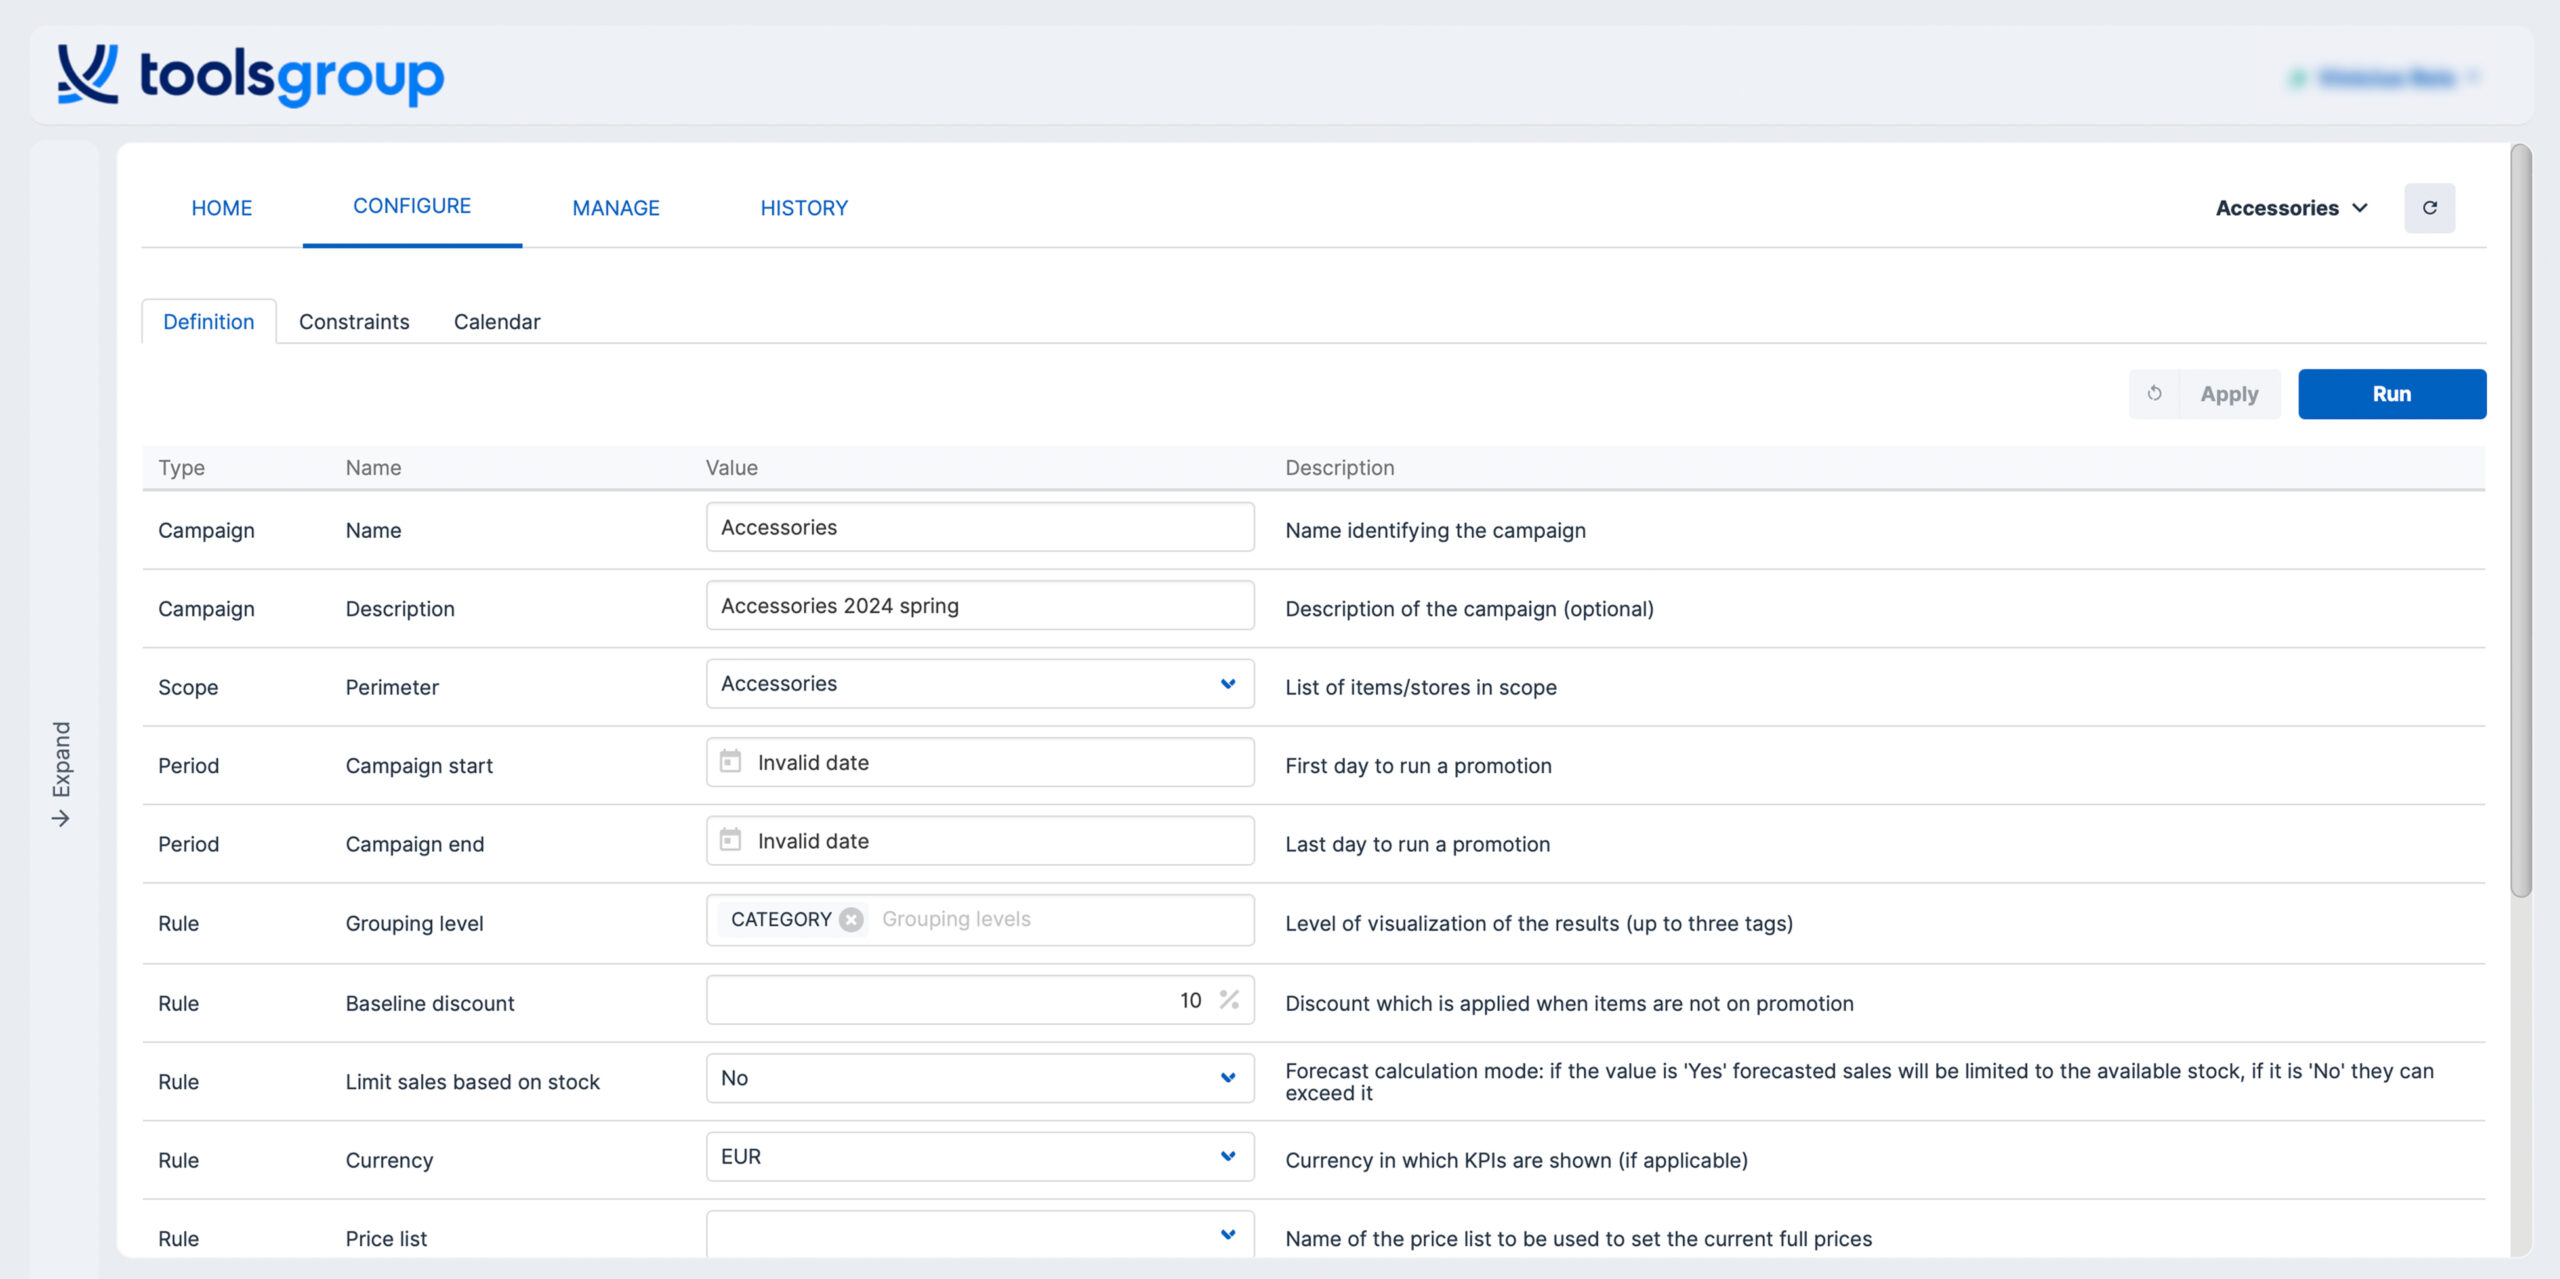Switch to the MANAGE tab
The height and width of the screenshot is (1279, 2560).
tap(616, 208)
